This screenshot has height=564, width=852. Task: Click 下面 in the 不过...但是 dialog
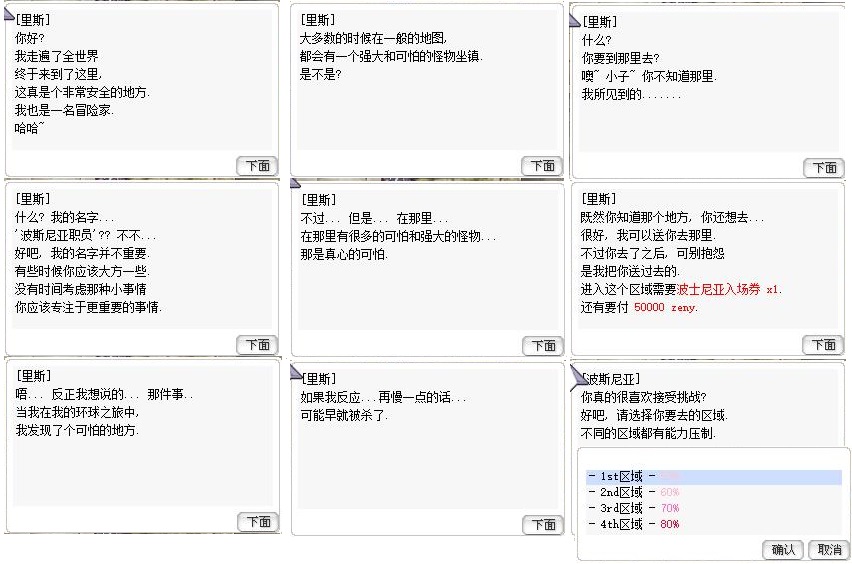pyautogui.click(x=543, y=345)
